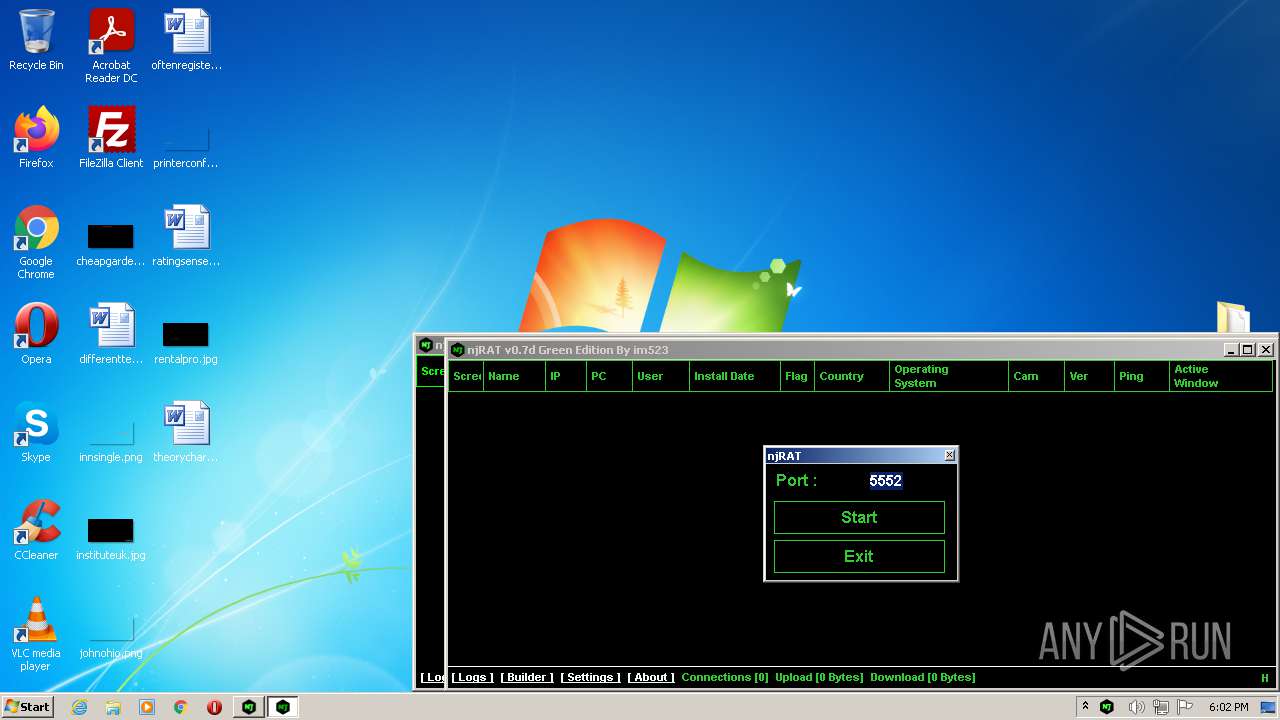1280x720 pixels.
Task: Click the Cam column header
Action: pyautogui.click(x=1036, y=376)
